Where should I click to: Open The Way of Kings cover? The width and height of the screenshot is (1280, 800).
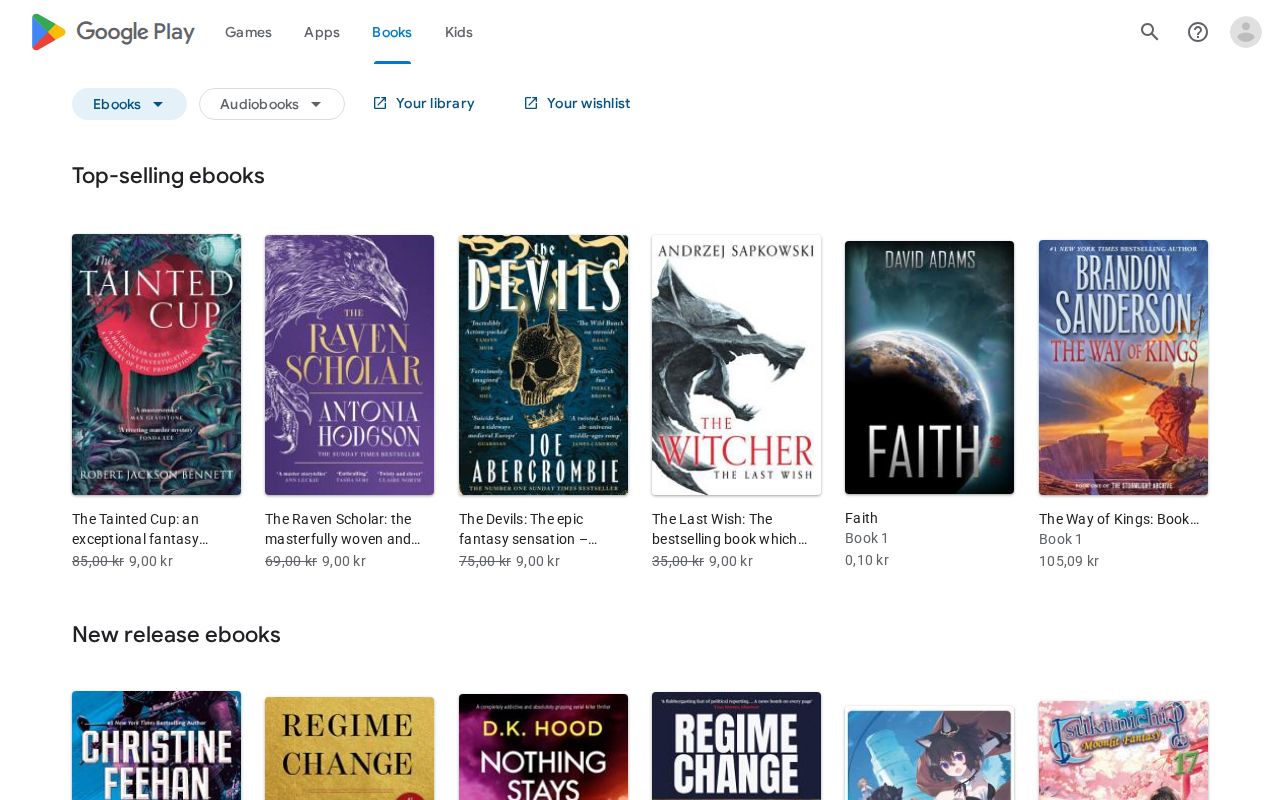pos(1123,367)
